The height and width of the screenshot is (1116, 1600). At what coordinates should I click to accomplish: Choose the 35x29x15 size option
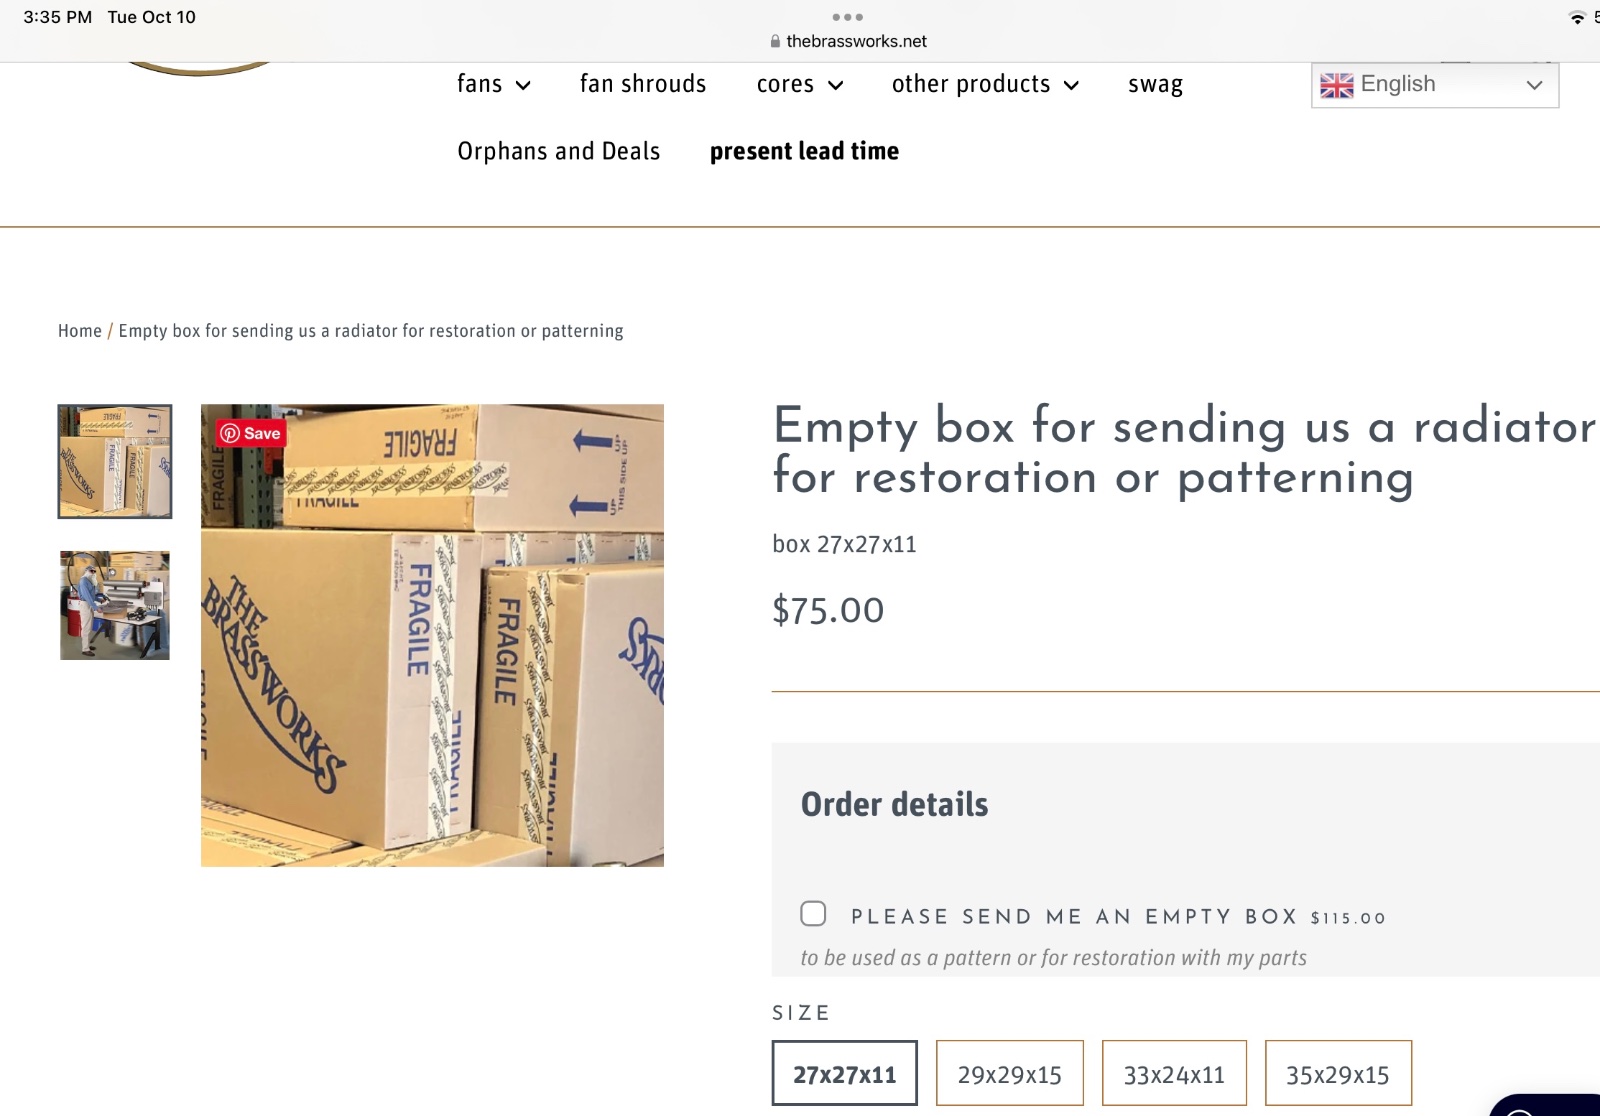[x=1338, y=1074]
